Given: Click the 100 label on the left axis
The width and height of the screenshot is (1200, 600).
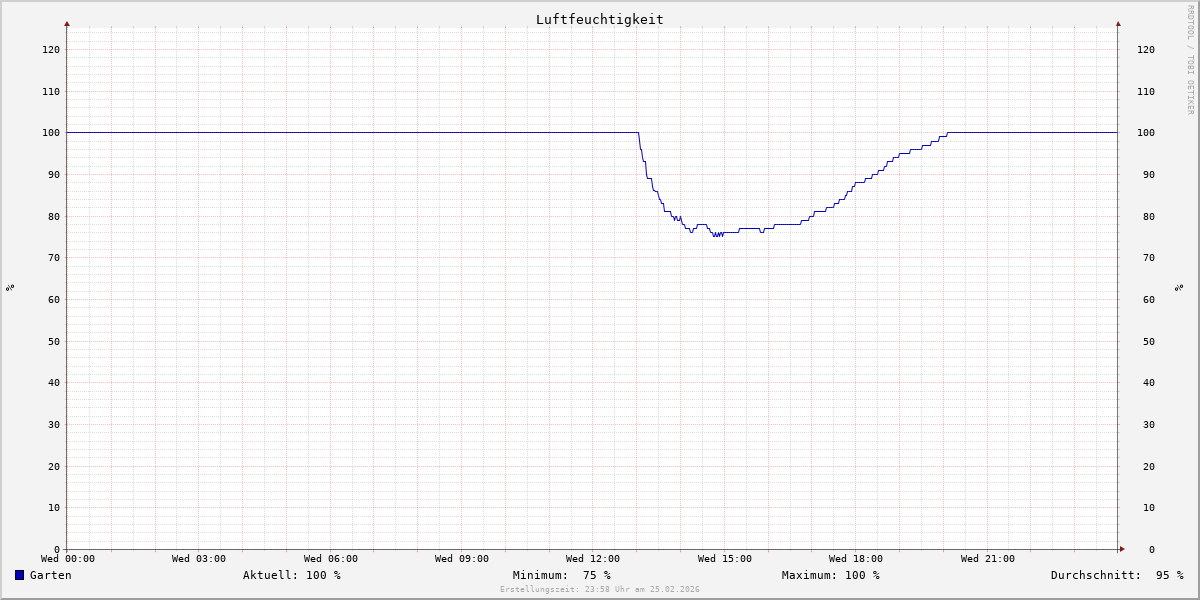Looking at the screenshot, I should (x=50, y=133).
